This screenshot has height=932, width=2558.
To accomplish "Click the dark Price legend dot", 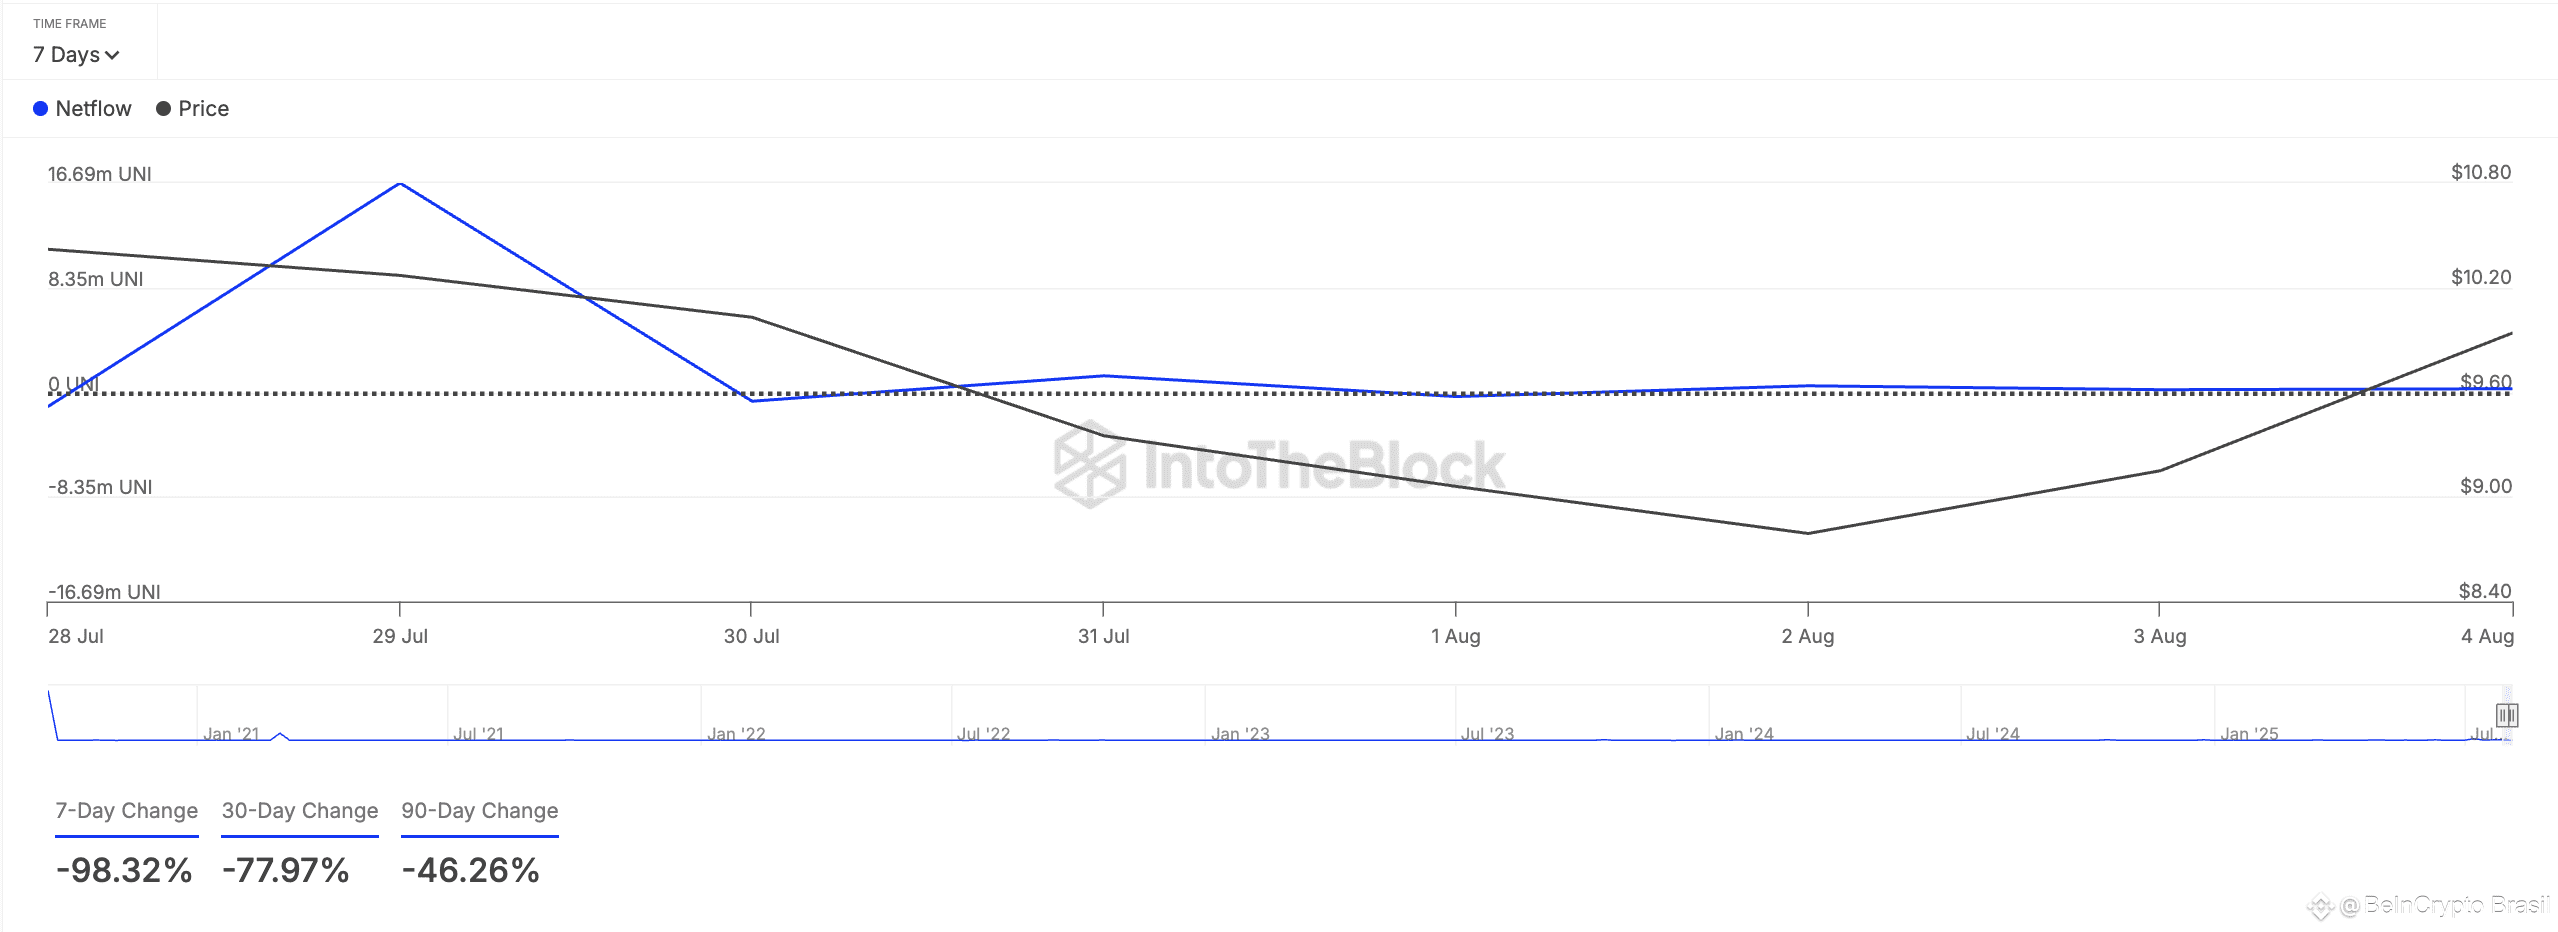I will [163, 108].
